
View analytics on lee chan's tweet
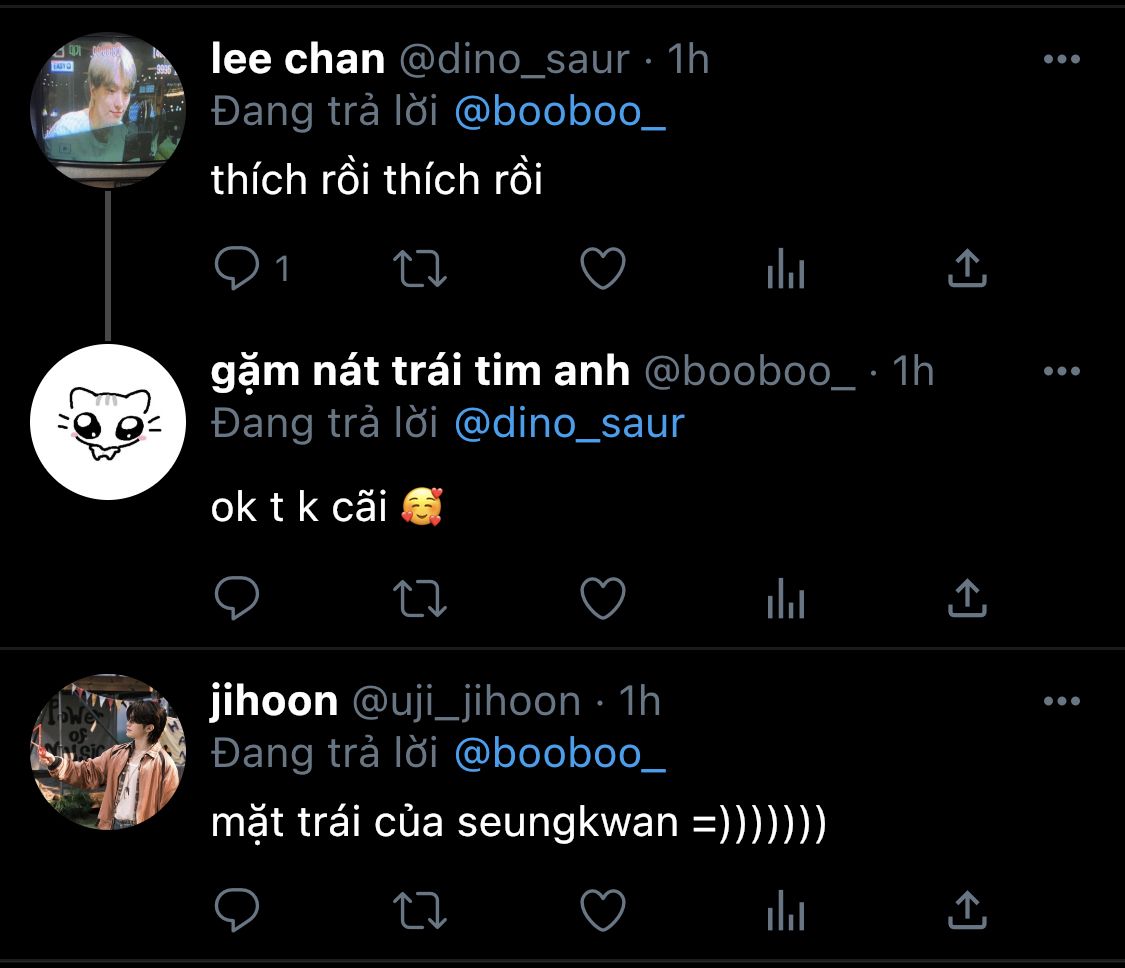[x=786, y=268]
